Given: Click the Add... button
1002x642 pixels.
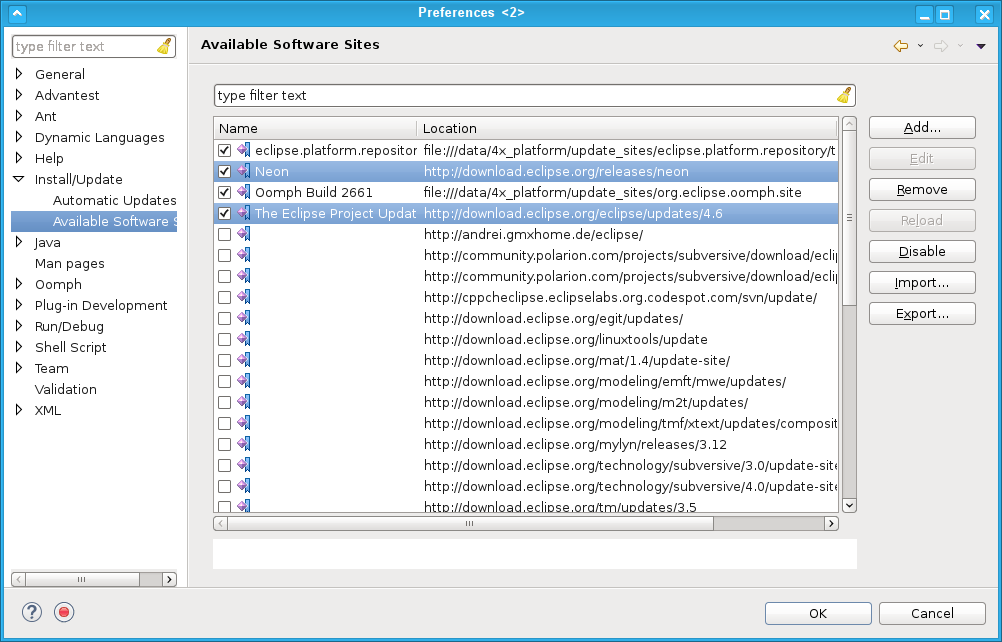Looking at the screenshot, I should (x=922, y=128).
